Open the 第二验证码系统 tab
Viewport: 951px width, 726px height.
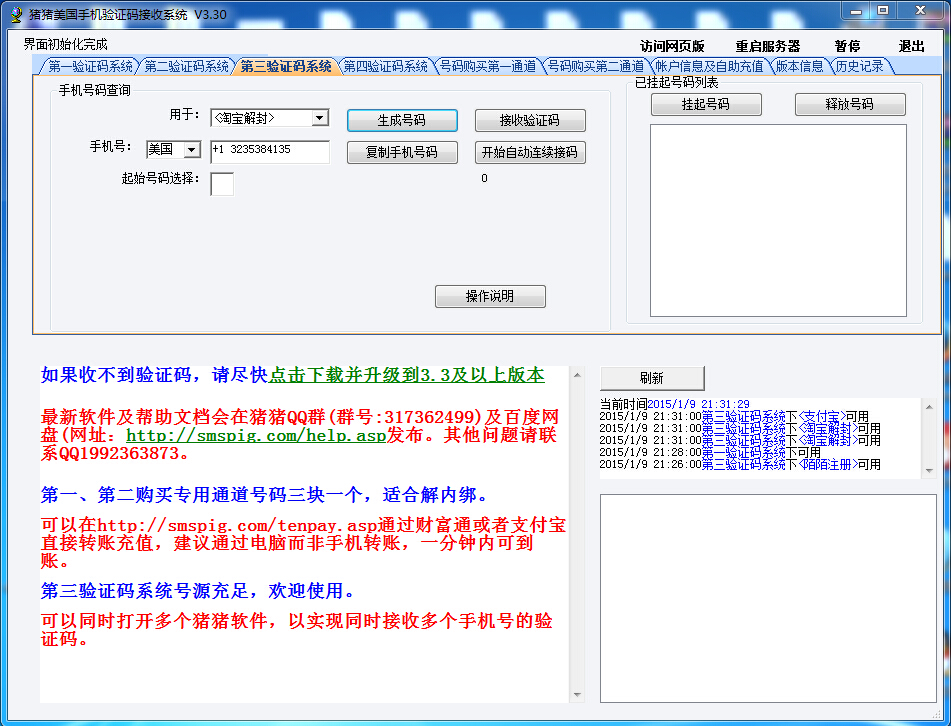coord(186,66)
